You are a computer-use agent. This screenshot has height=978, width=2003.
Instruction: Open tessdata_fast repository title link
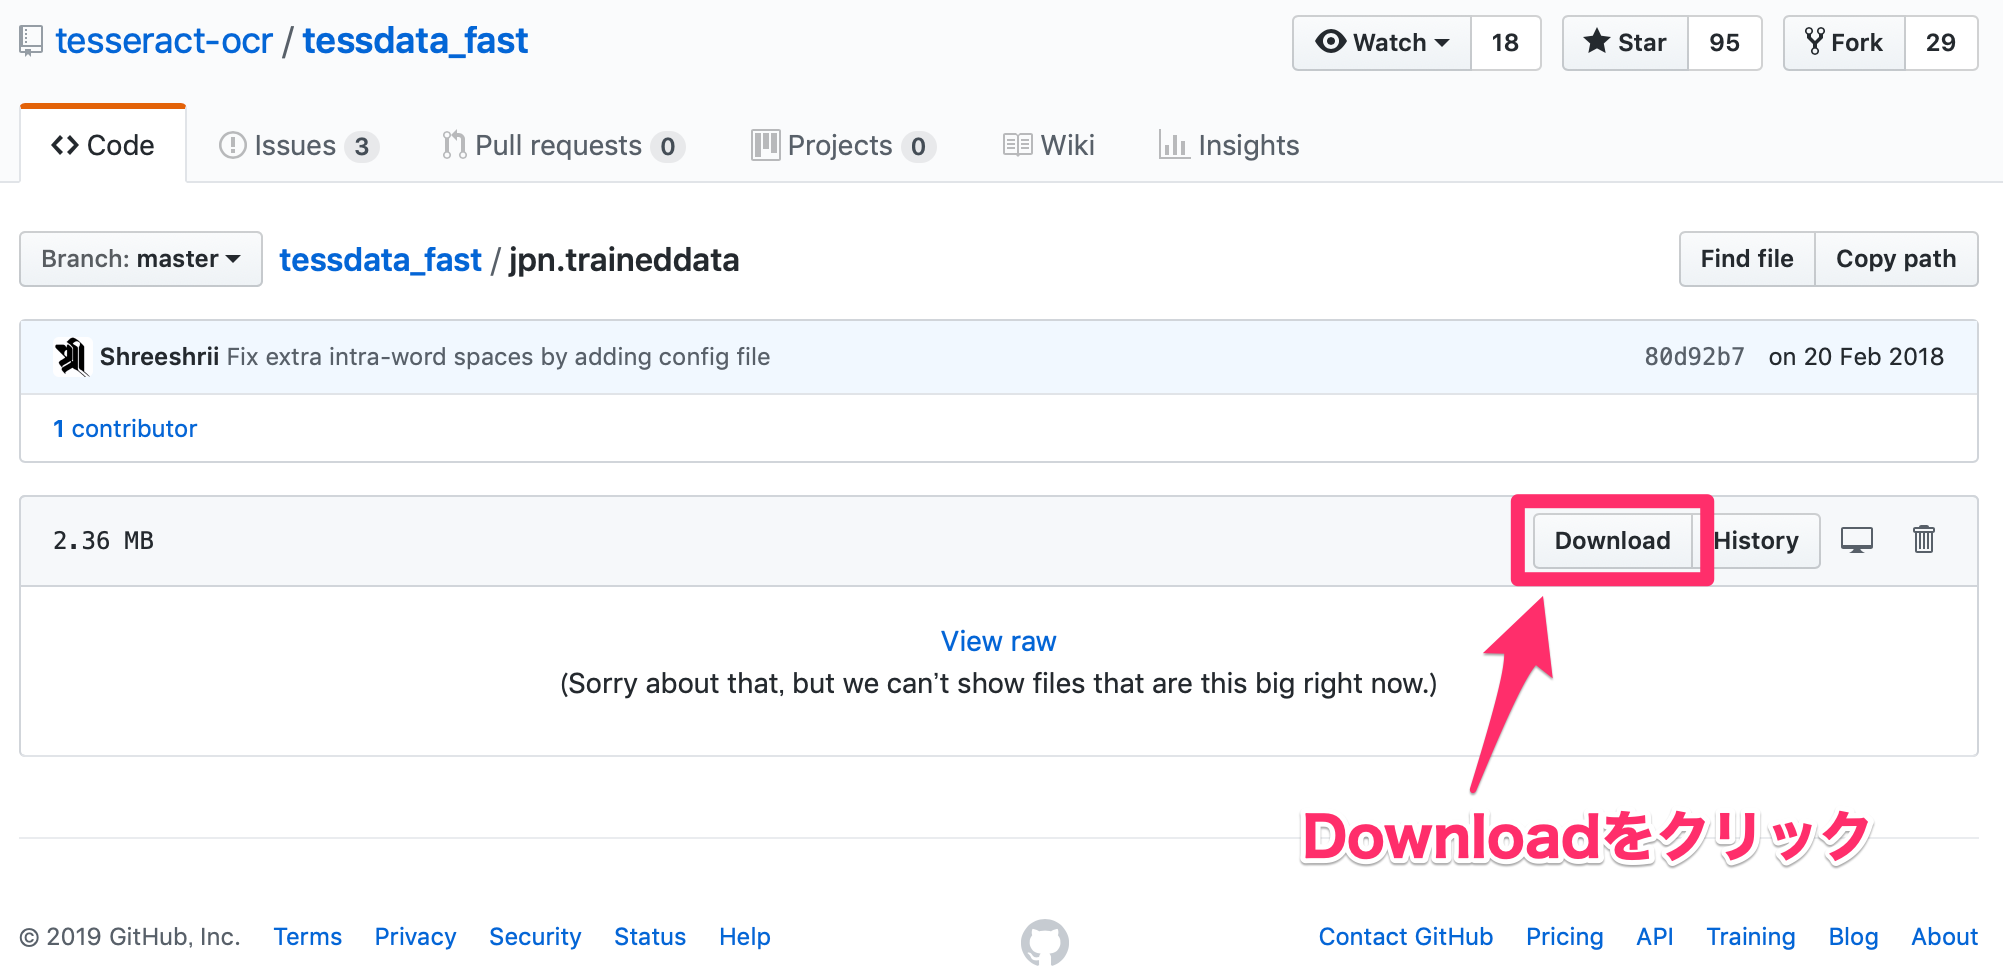415,41
